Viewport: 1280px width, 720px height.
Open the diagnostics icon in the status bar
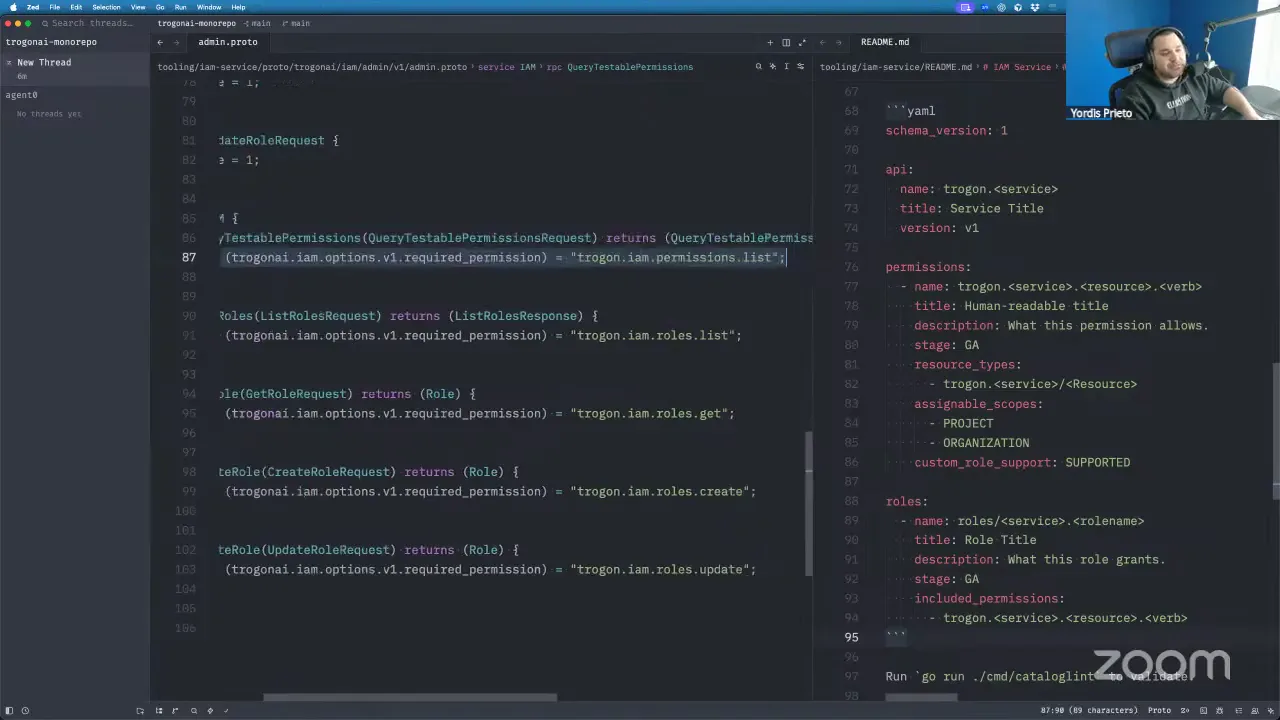(209, 711)
